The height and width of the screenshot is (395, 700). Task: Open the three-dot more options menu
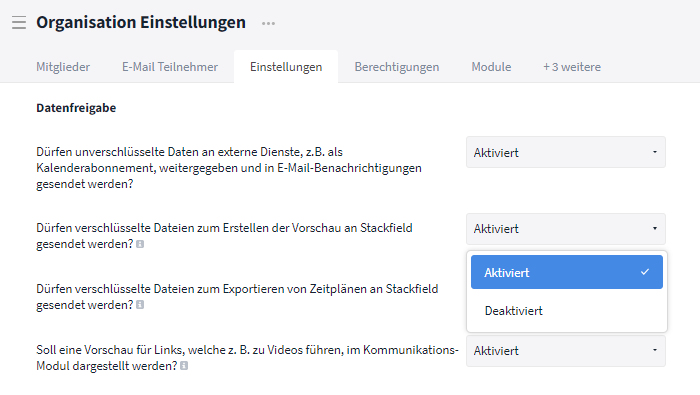pyautogui.click(x=268, y=23)
